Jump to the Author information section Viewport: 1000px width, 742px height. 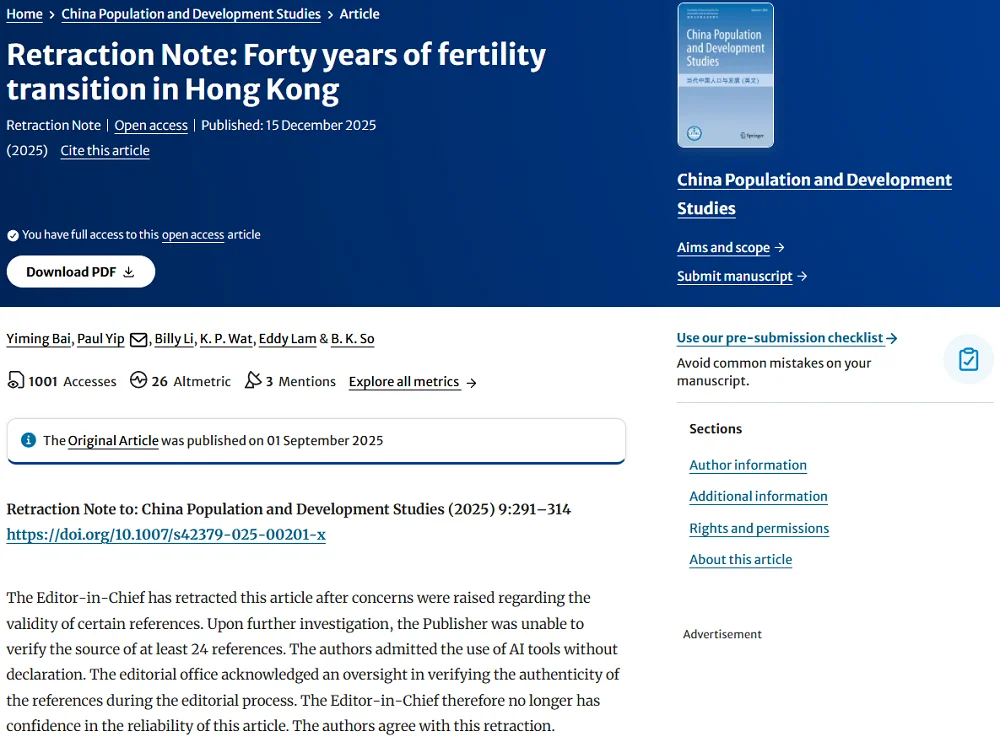tap(748, 465)
